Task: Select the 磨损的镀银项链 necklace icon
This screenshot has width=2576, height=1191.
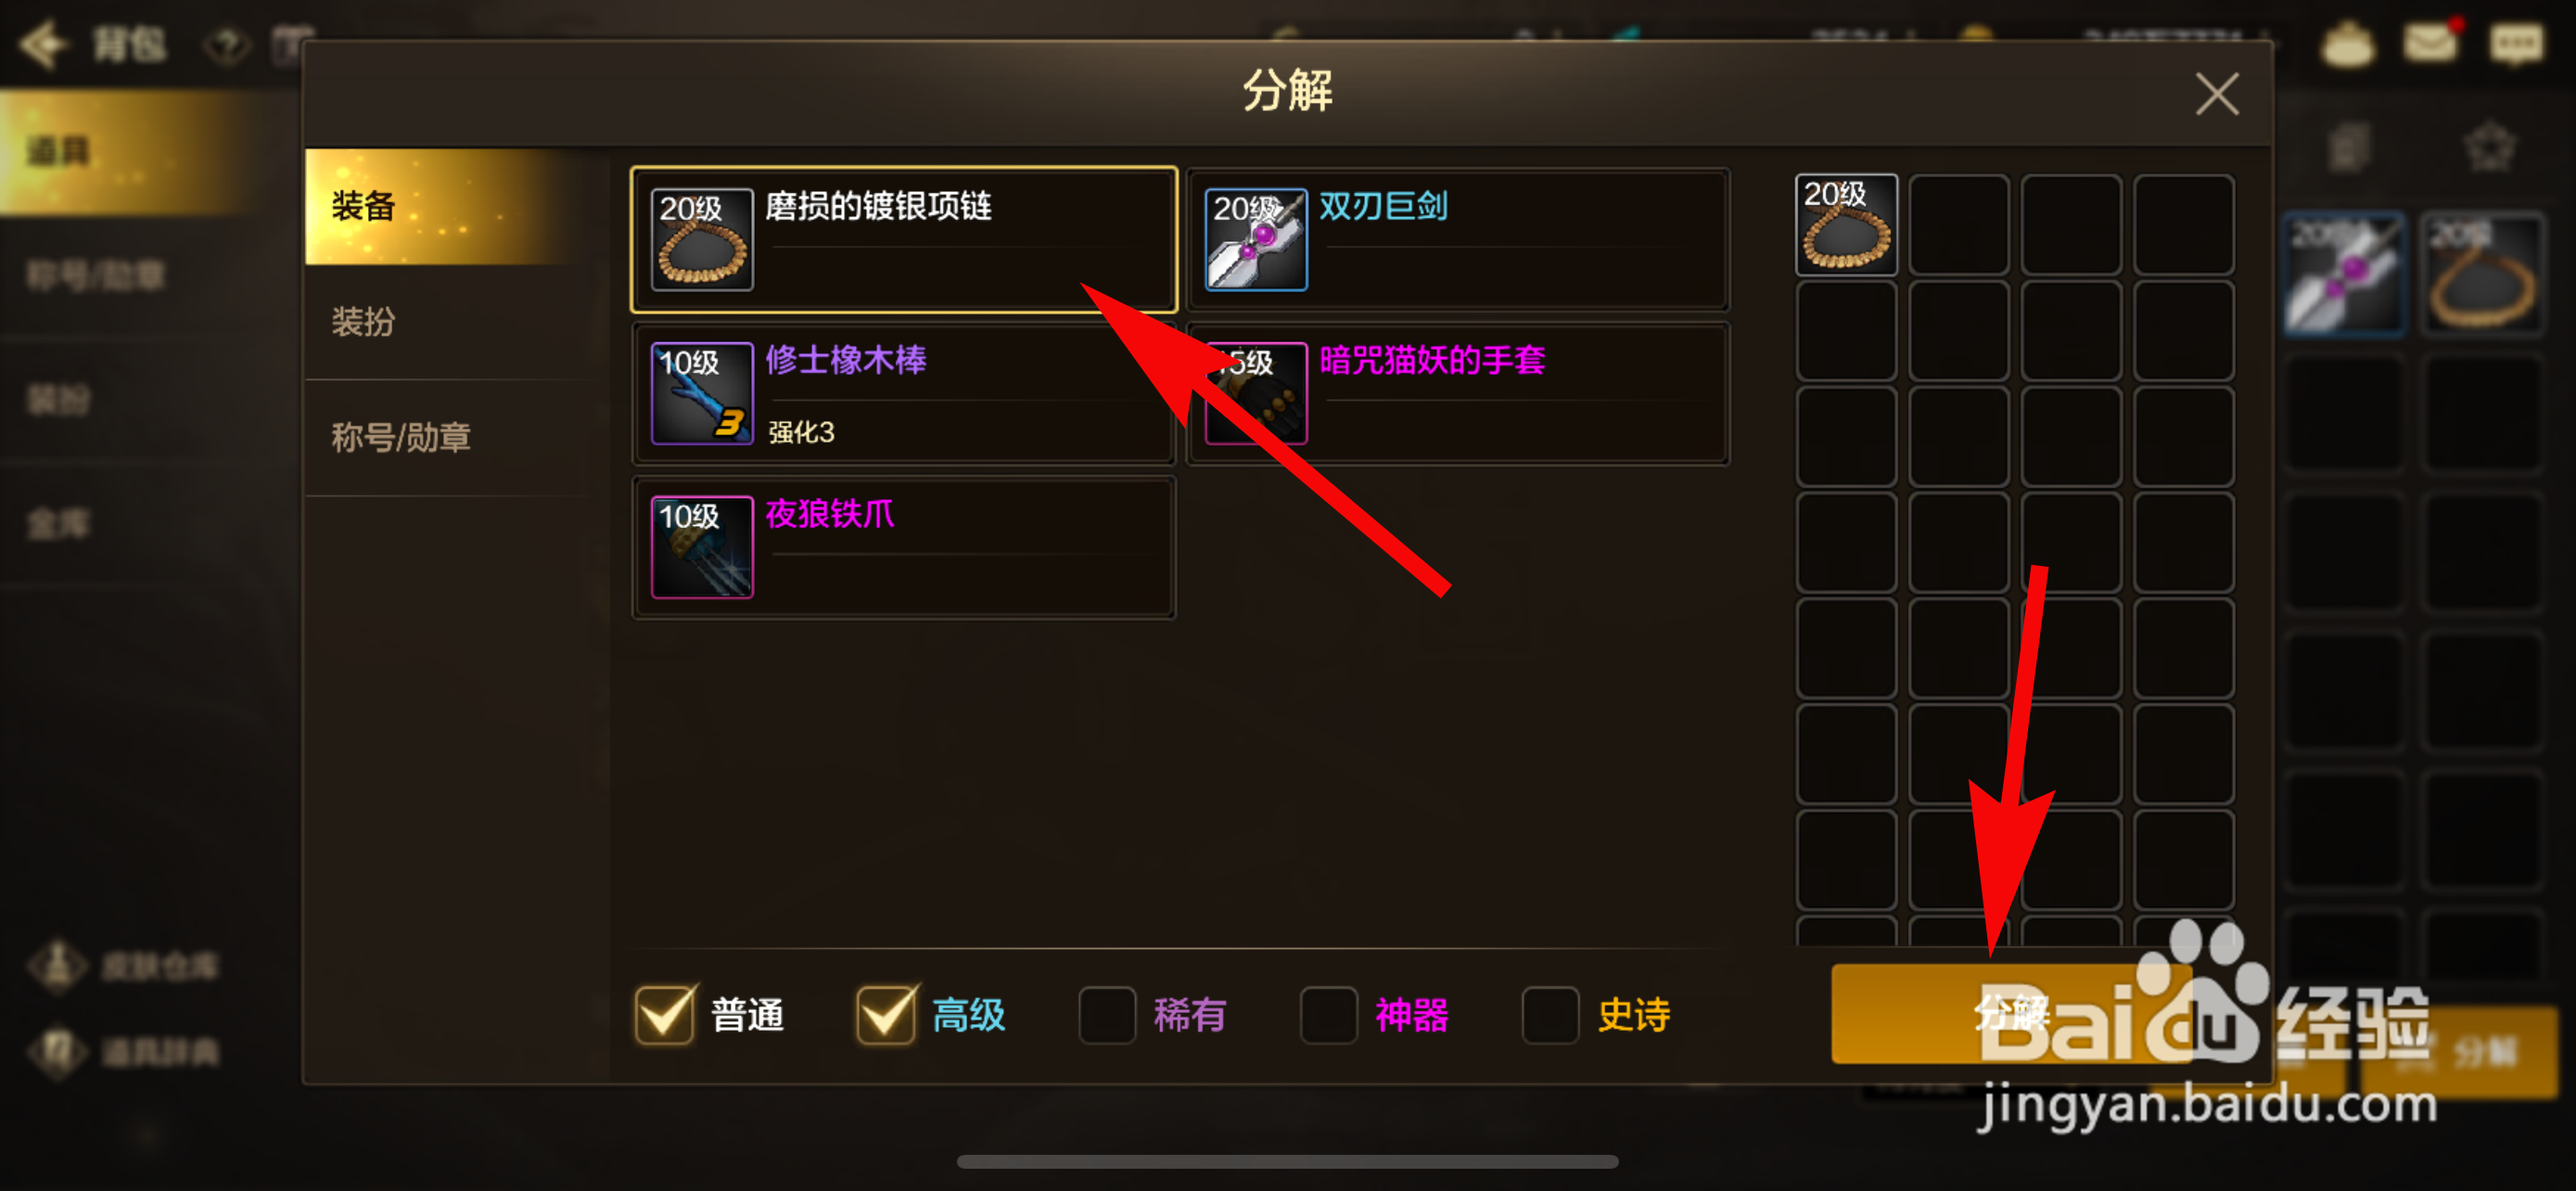Action: coord(702,239)
